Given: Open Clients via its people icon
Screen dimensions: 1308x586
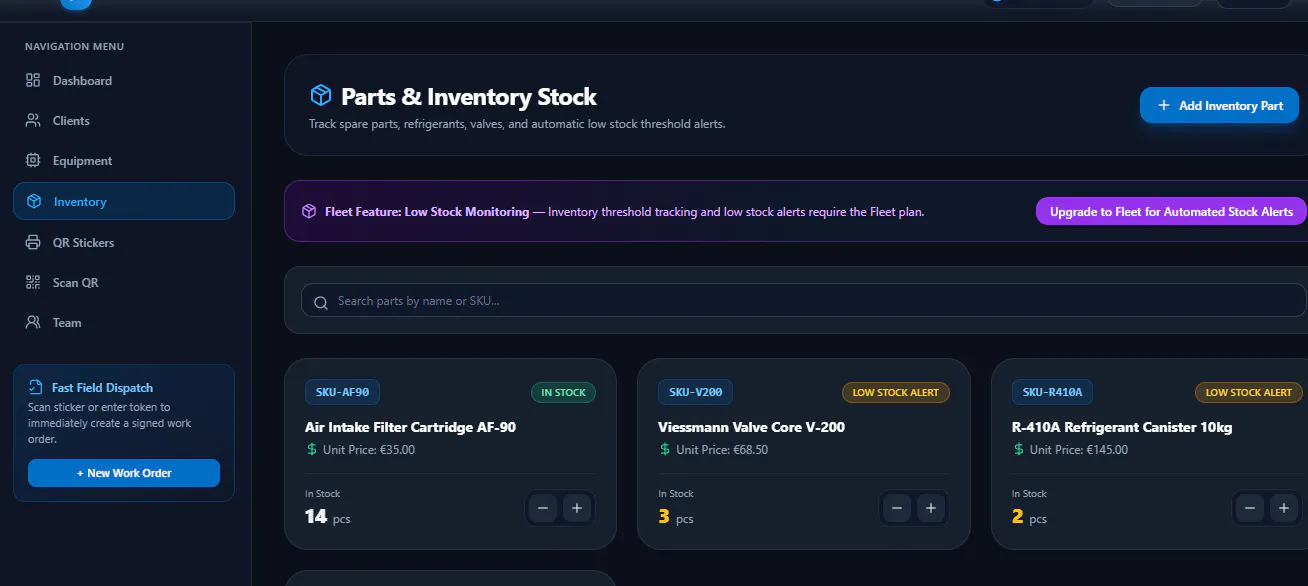Looking at the screenshot, I should click(33, 121).
